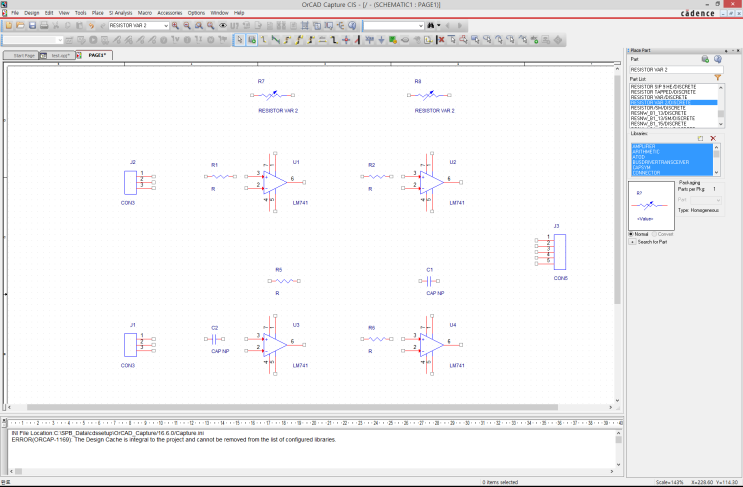Click the Place Part icon in the panel
Screen dimensions: 743x487
pyautogui.click(x=705, y=59)
